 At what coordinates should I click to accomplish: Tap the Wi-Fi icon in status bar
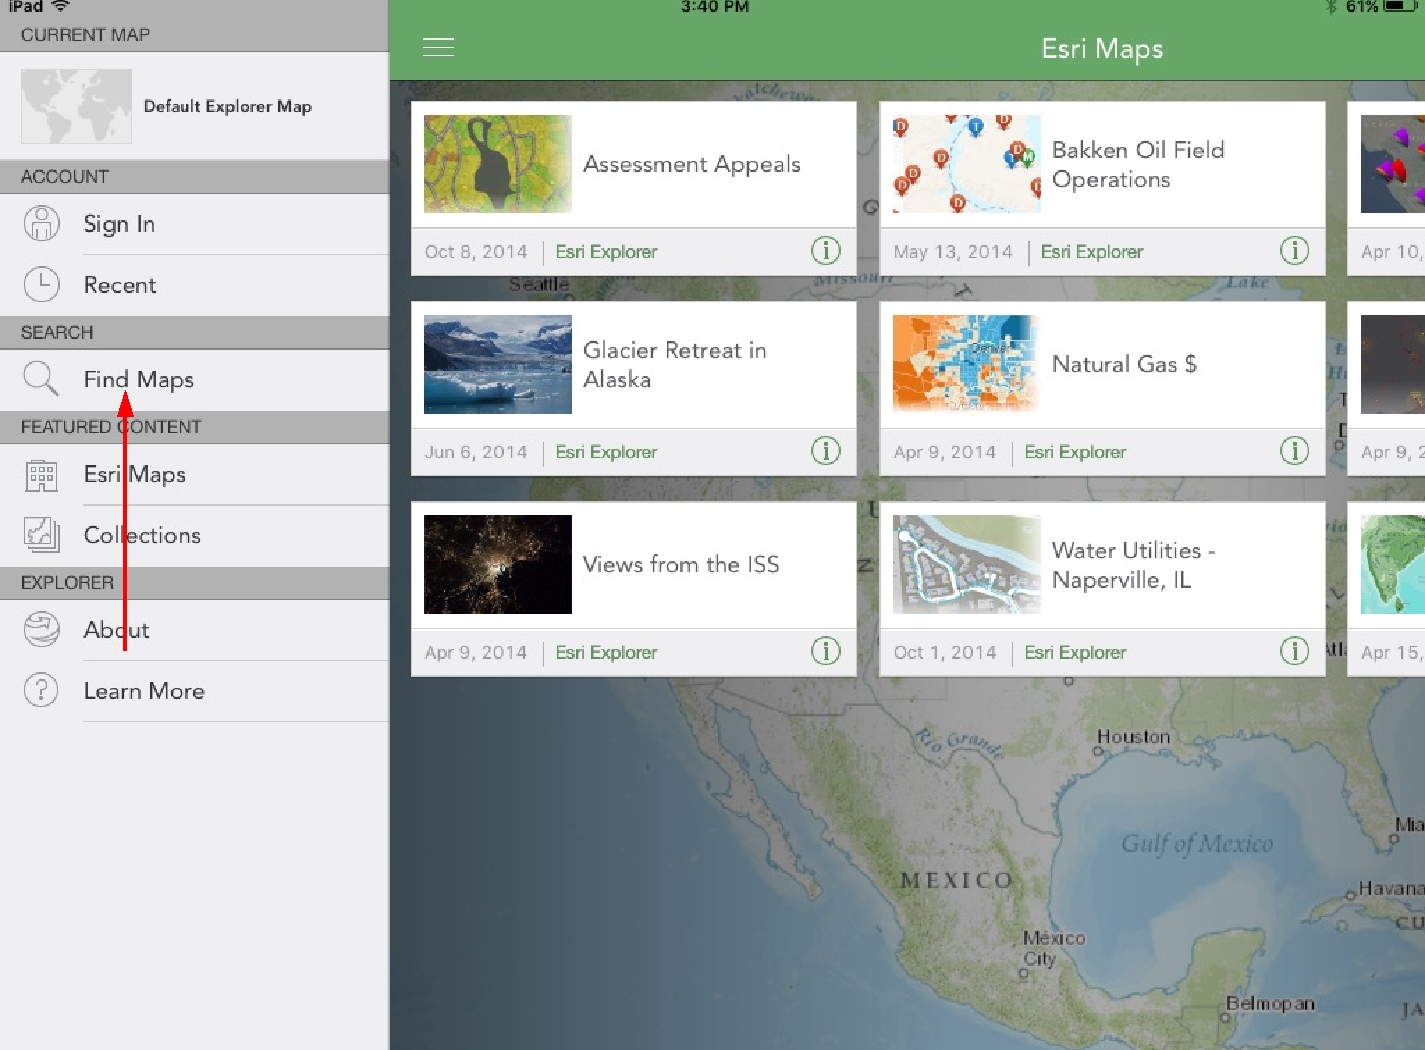coord(61,6)
